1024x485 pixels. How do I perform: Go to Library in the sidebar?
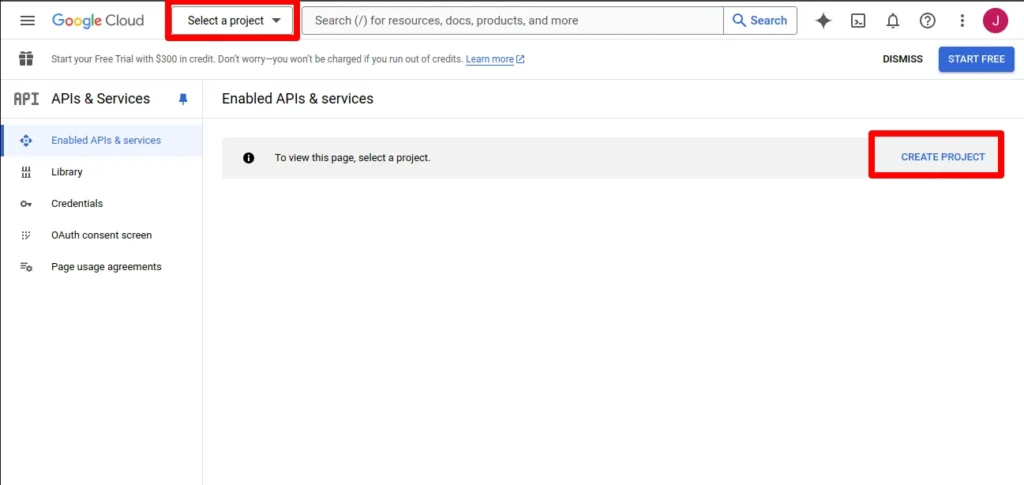click(x=67, y=172)
